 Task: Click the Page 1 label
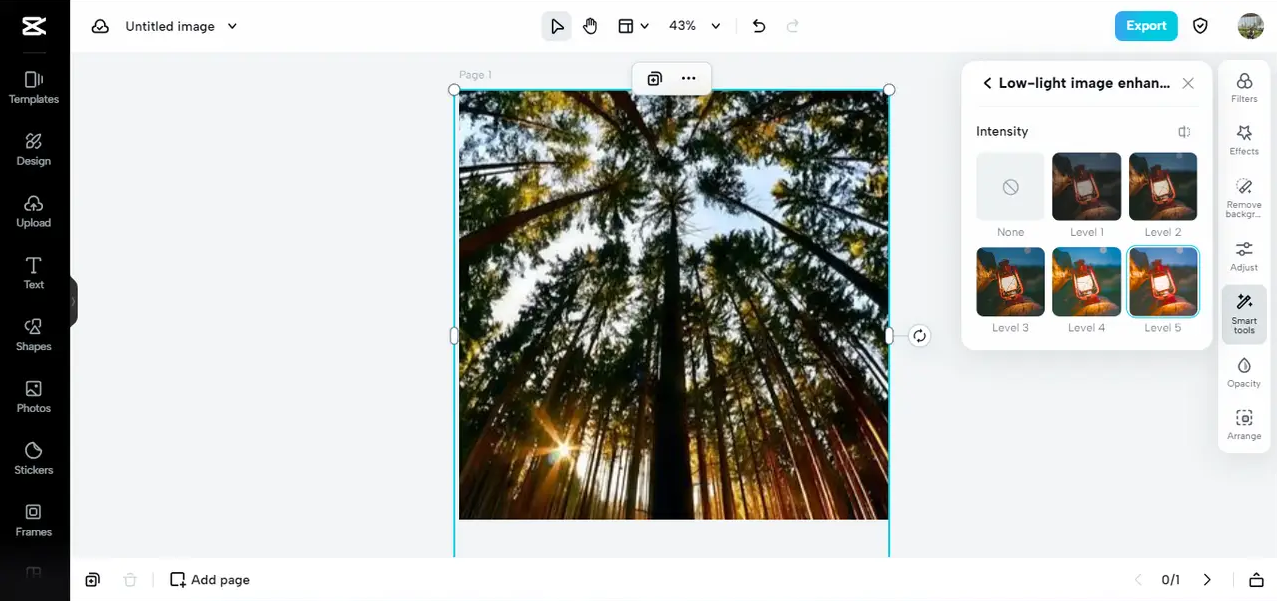pyautogui.click(x=475, y=75)
